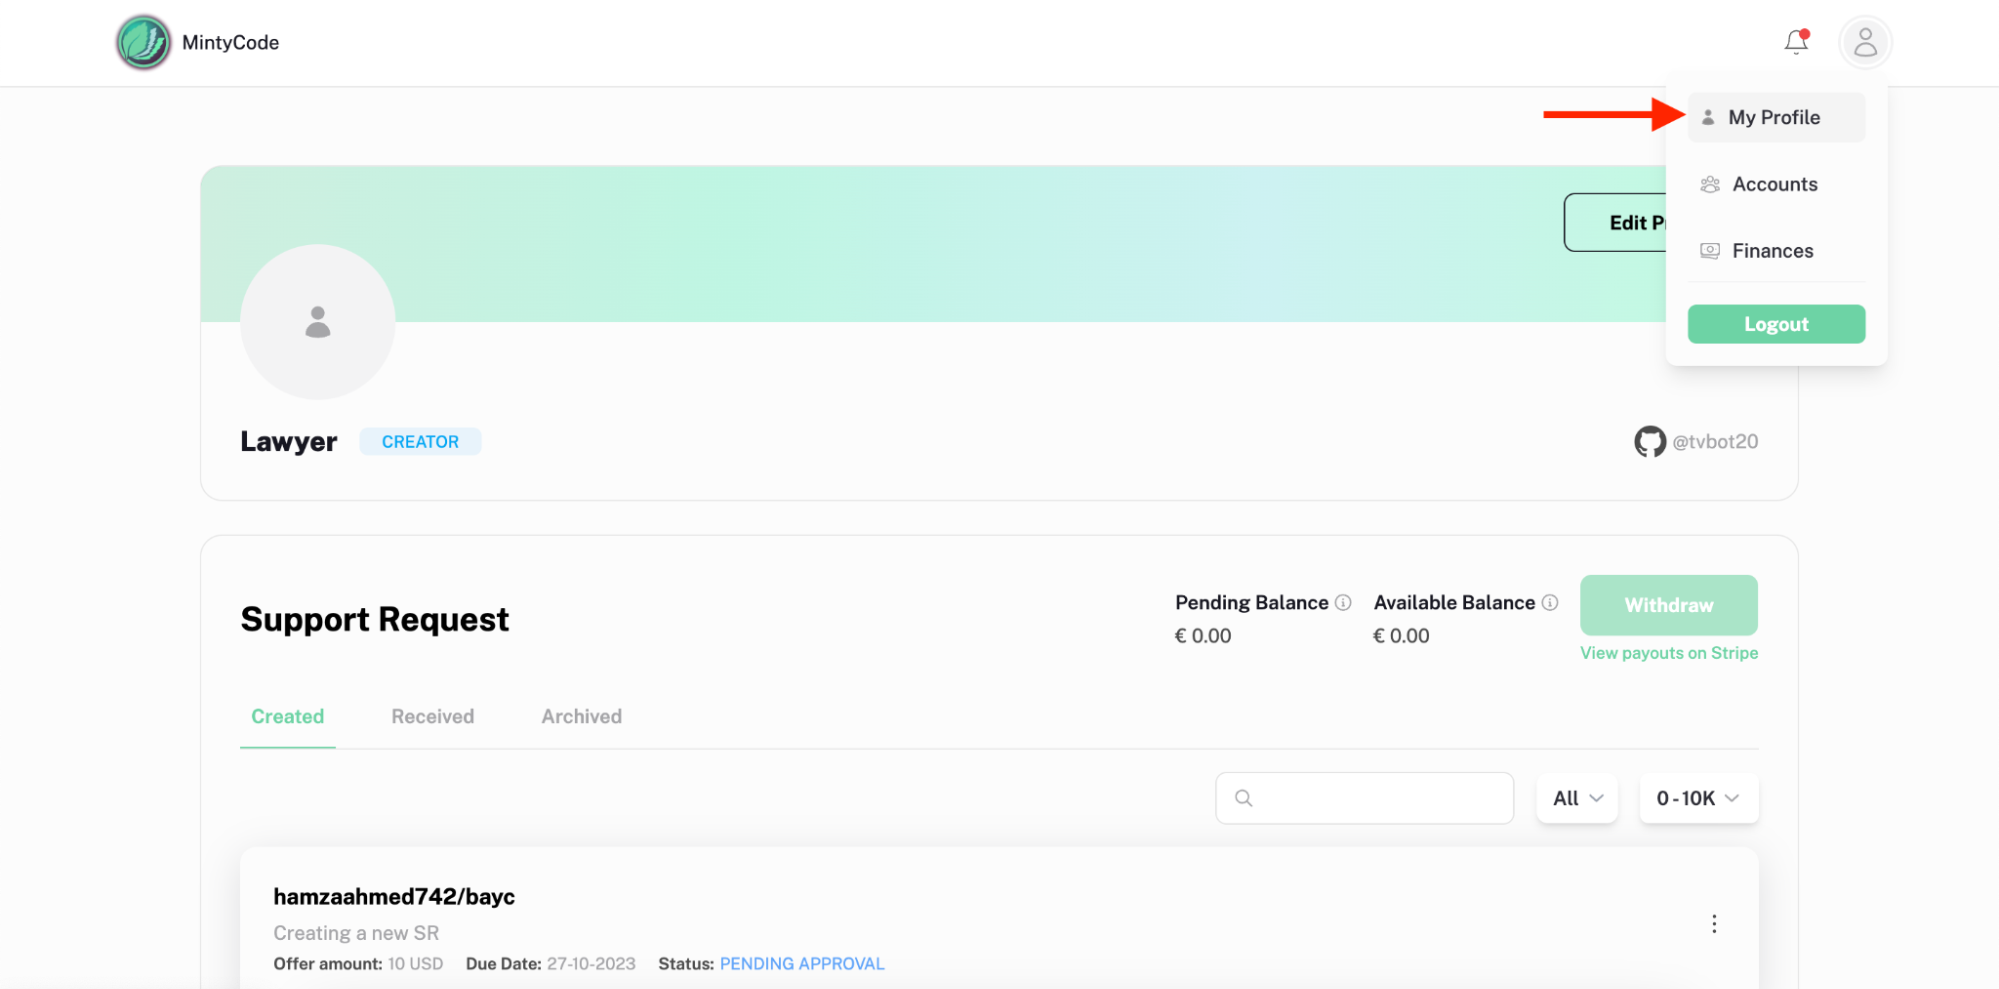The image size is (1999, 989).
Task: Open the hamzaahmed742/bayc request title
Action: [x=394, y=896]
